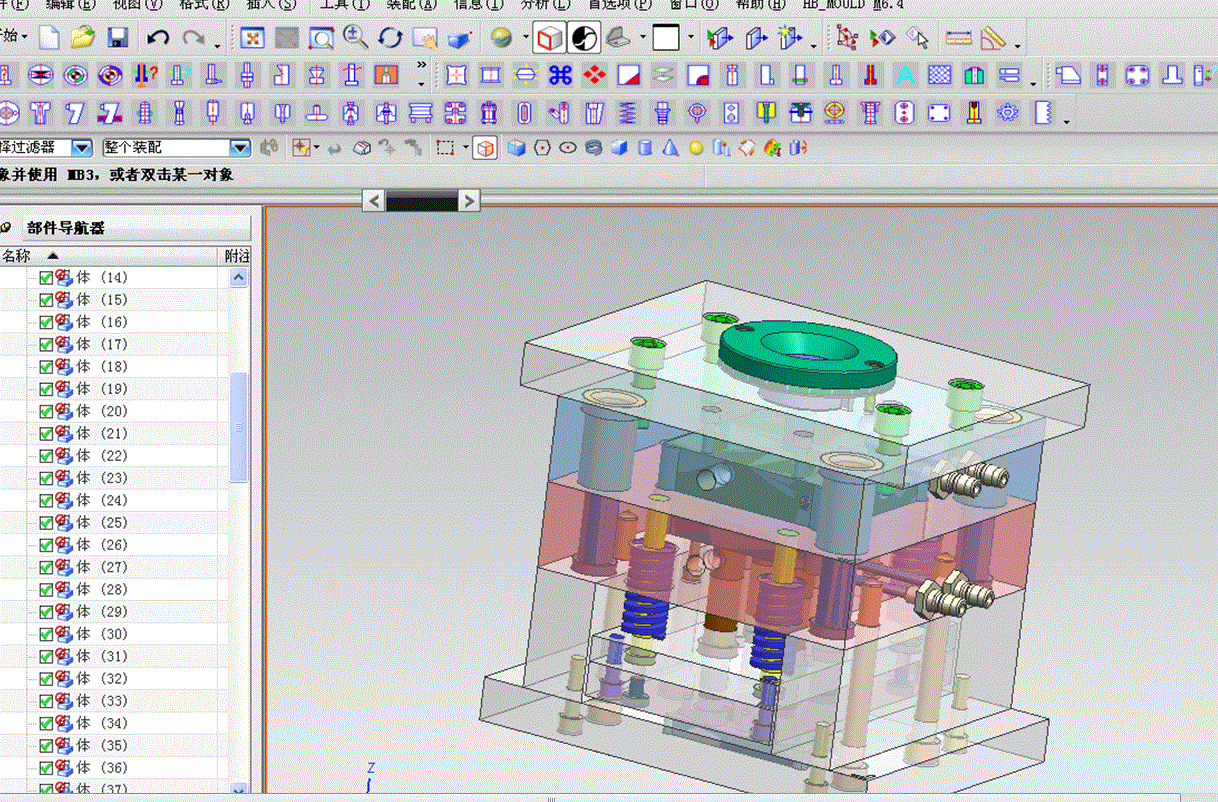Fit the model to the view
The height and width of the screenshot is (802, 1218).
[254, 38]
